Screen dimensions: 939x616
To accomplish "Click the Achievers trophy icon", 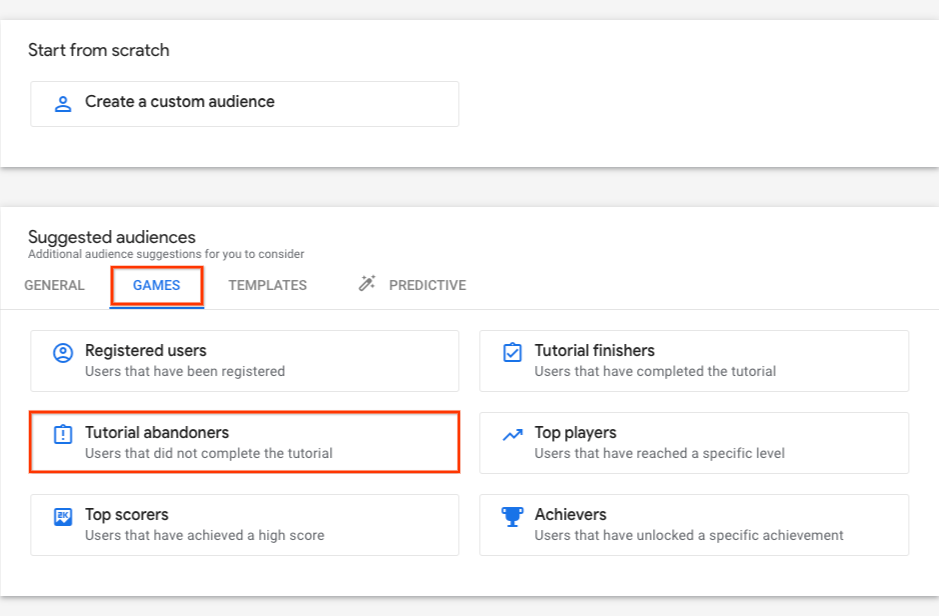I will (512, 516).
